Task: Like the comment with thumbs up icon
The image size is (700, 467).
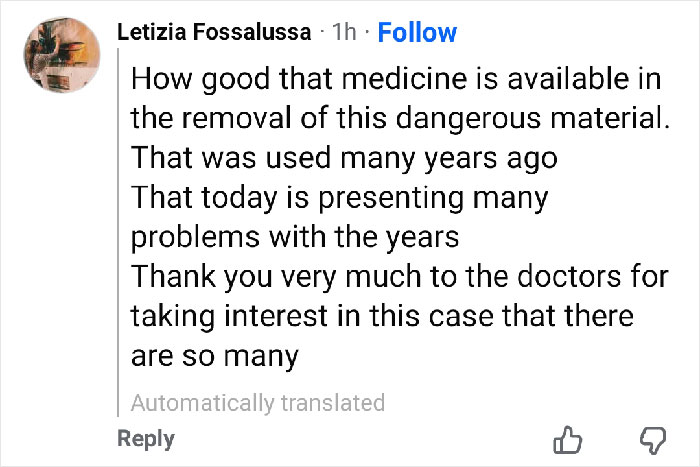Action: (x=567, y=440)
